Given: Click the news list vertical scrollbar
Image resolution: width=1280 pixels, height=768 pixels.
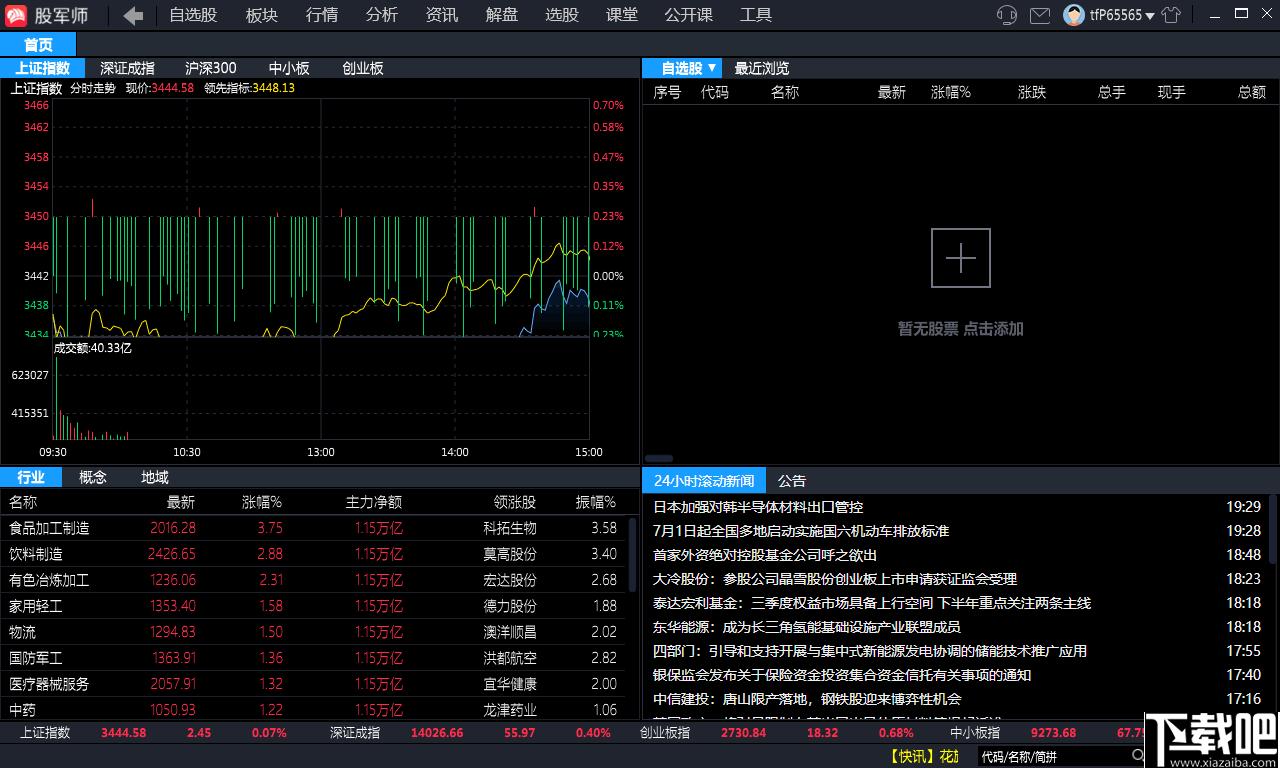Looking at the screenshot, I should point(1273,530).
